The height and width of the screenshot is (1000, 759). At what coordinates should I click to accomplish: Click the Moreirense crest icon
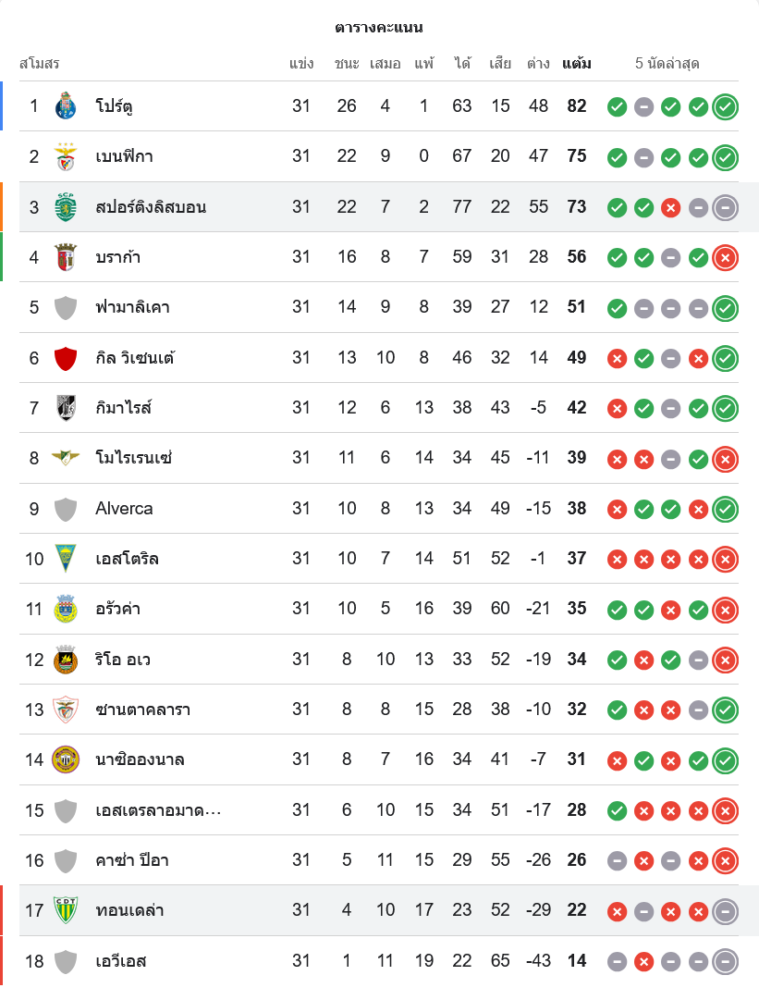click(66, 458)
